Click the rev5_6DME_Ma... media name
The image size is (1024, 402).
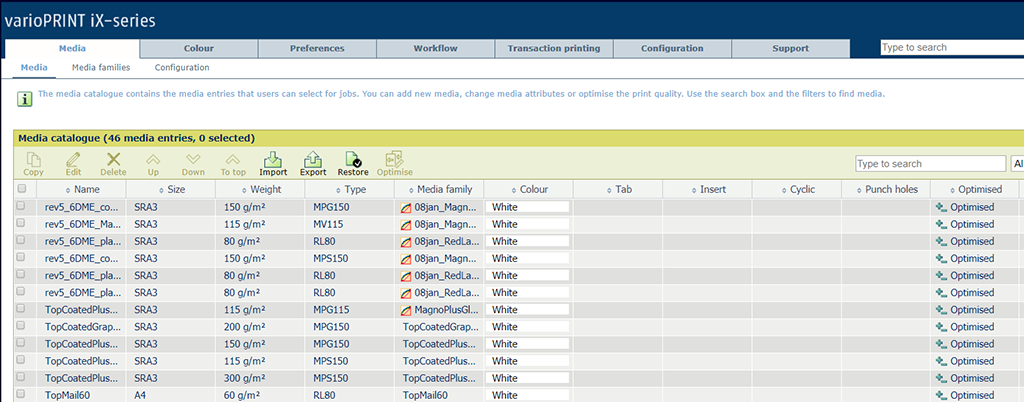[82, 224]
